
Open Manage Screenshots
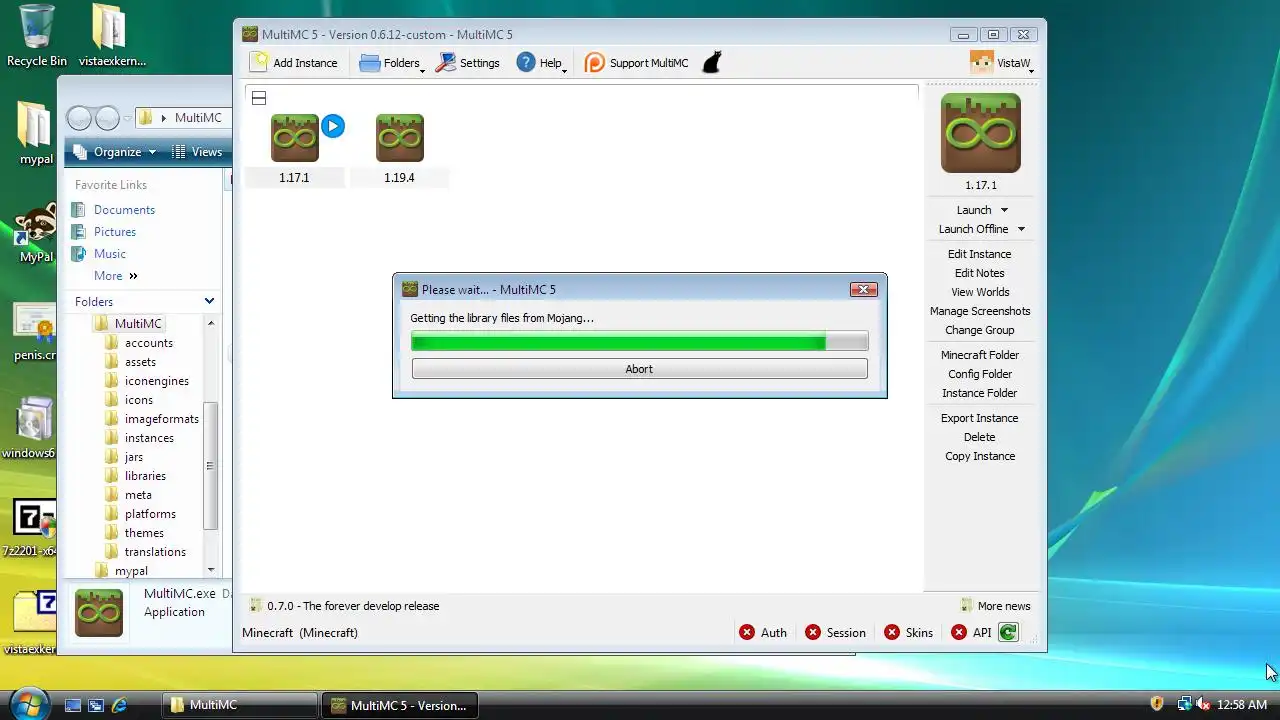point(980,311)
